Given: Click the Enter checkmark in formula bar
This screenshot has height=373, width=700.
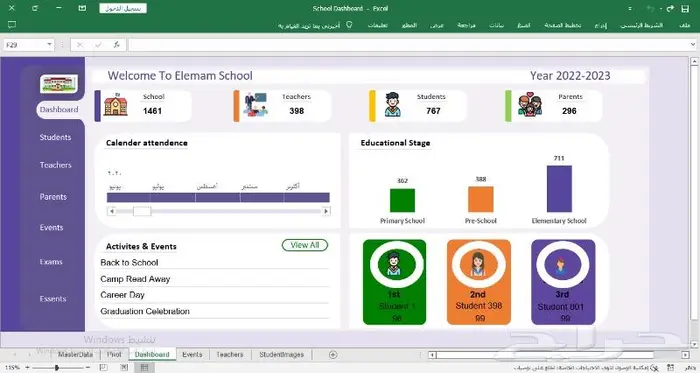Looking at the screenshot, I should click(98, 45).
